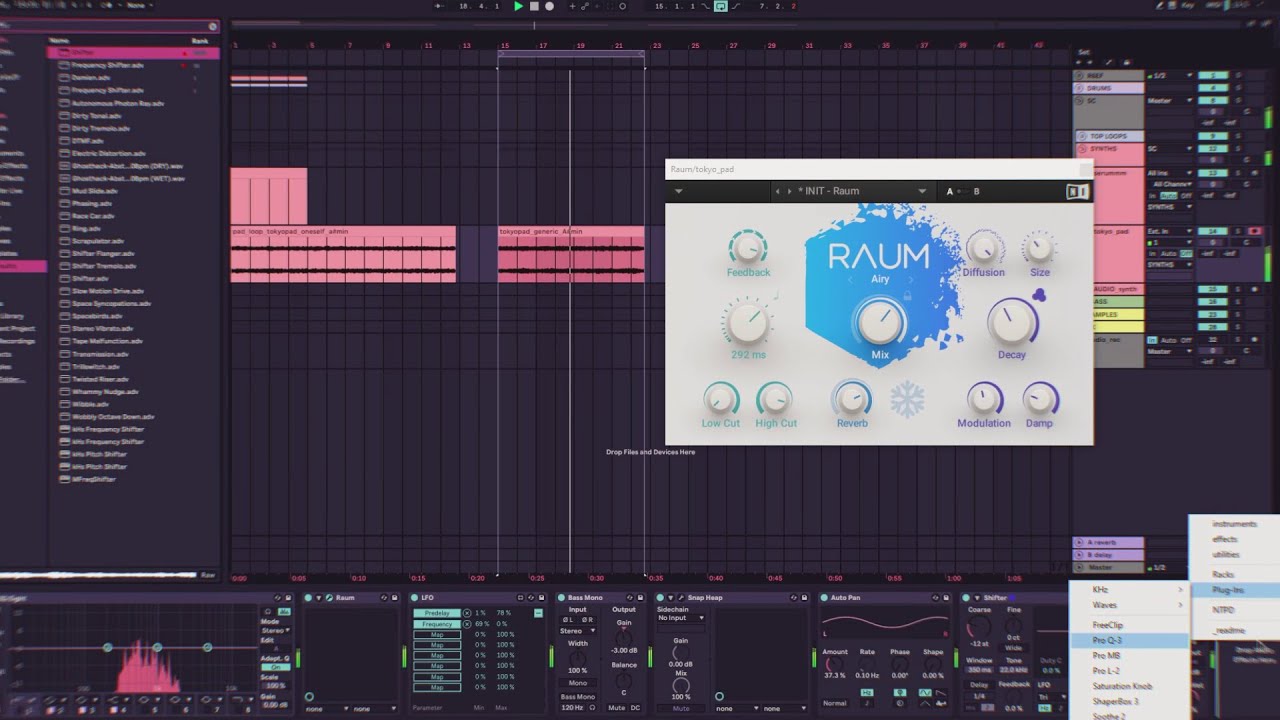Image resolution: width=1280 pixels, height=720 pixels.
Task: Open the INIT - Raum preset dropdown
Action: point(922,191)
